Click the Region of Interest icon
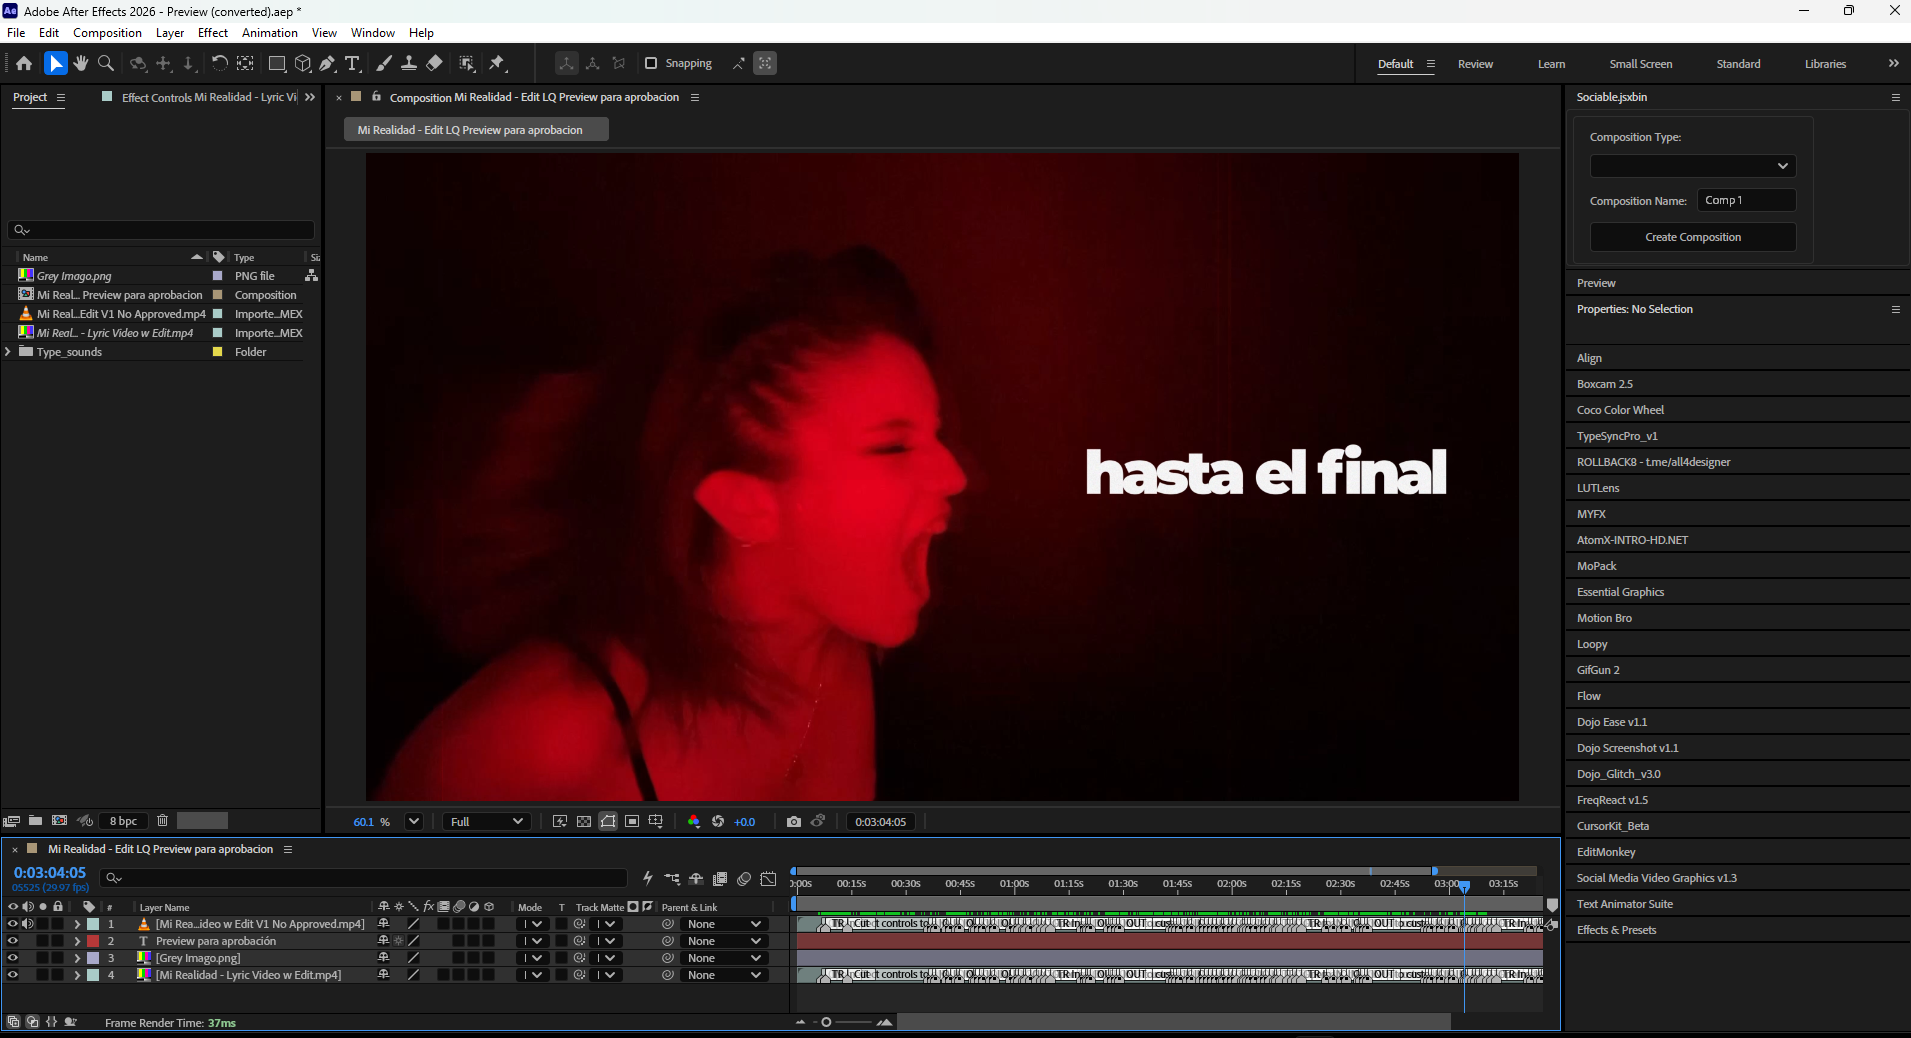This screenshot has width=1911, height=1038. pyautogui.click(x=632, y=822)
